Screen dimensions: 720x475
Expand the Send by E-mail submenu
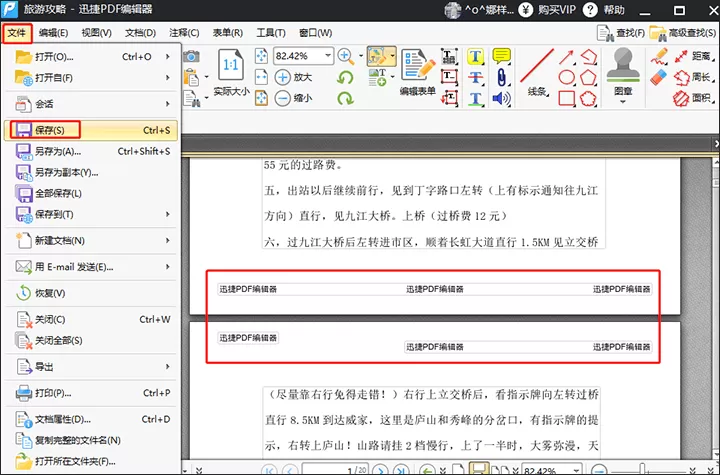[x=168, y=267]
